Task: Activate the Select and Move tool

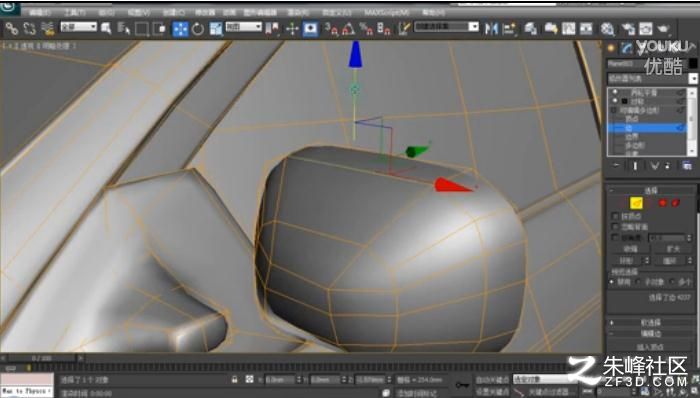Action: (x=180, y=29)
